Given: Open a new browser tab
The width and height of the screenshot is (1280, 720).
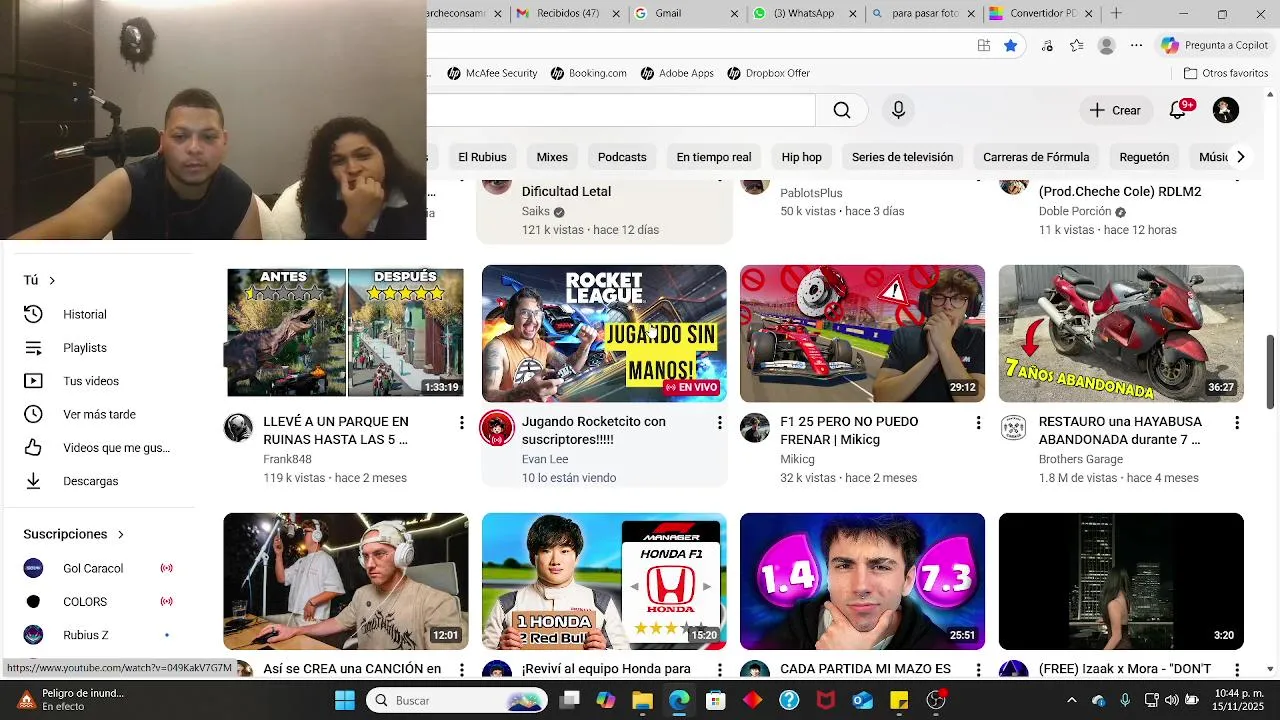Looking at the screenshot, I should click(x=1116, y=14).
